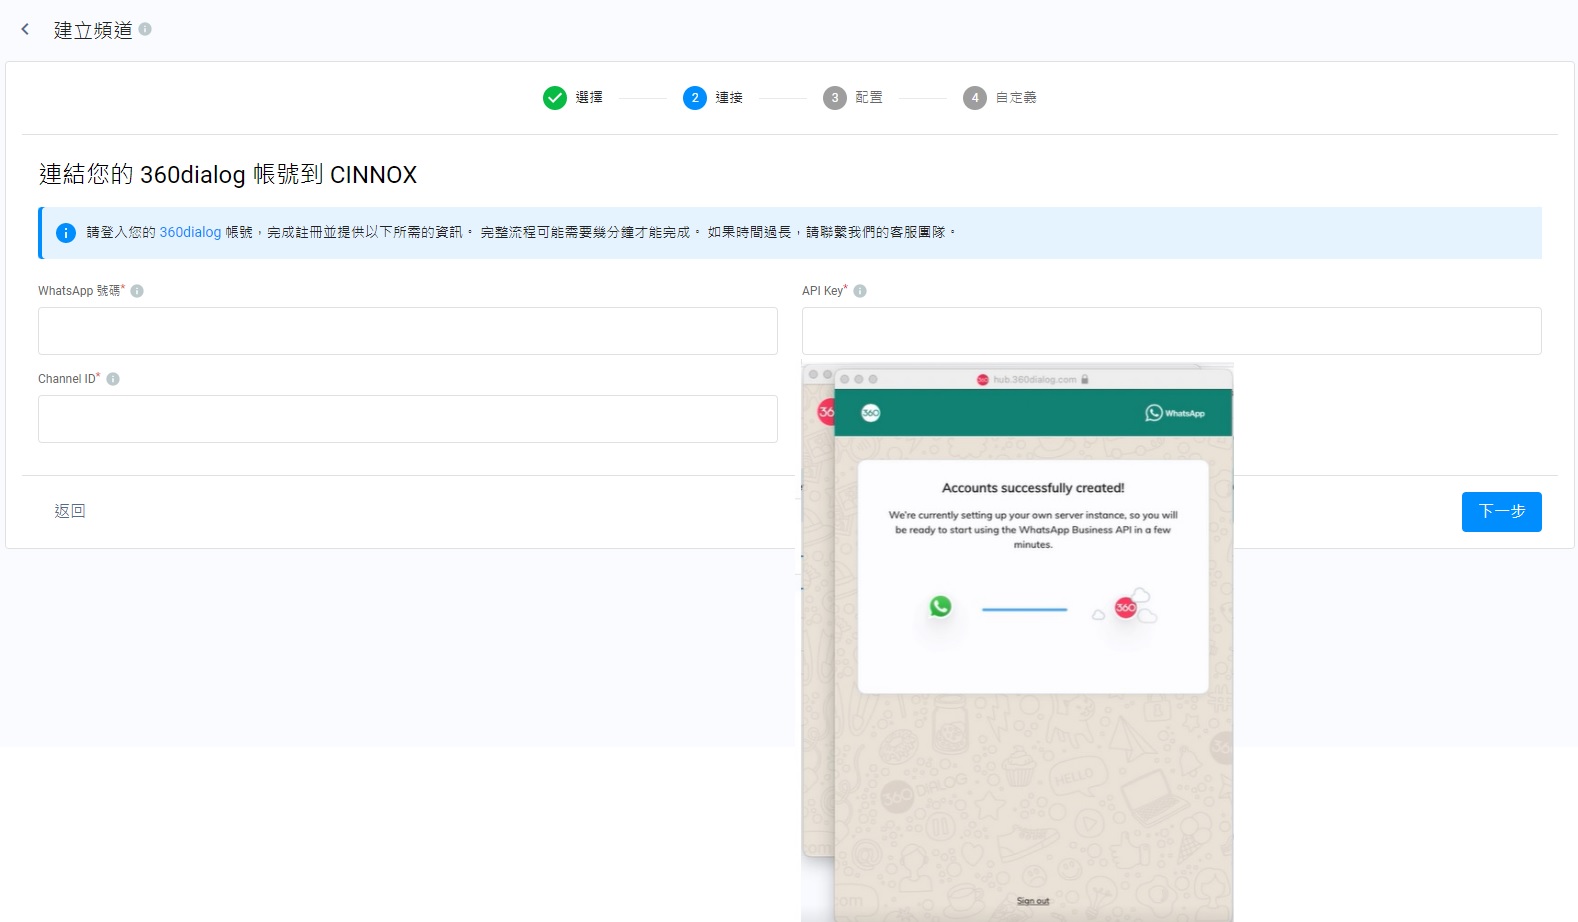Viewport: 1578px width, 922px height.
Task: Show the WhatsApp 號碼 help tooltip icon
Action: tap(137, 291)
